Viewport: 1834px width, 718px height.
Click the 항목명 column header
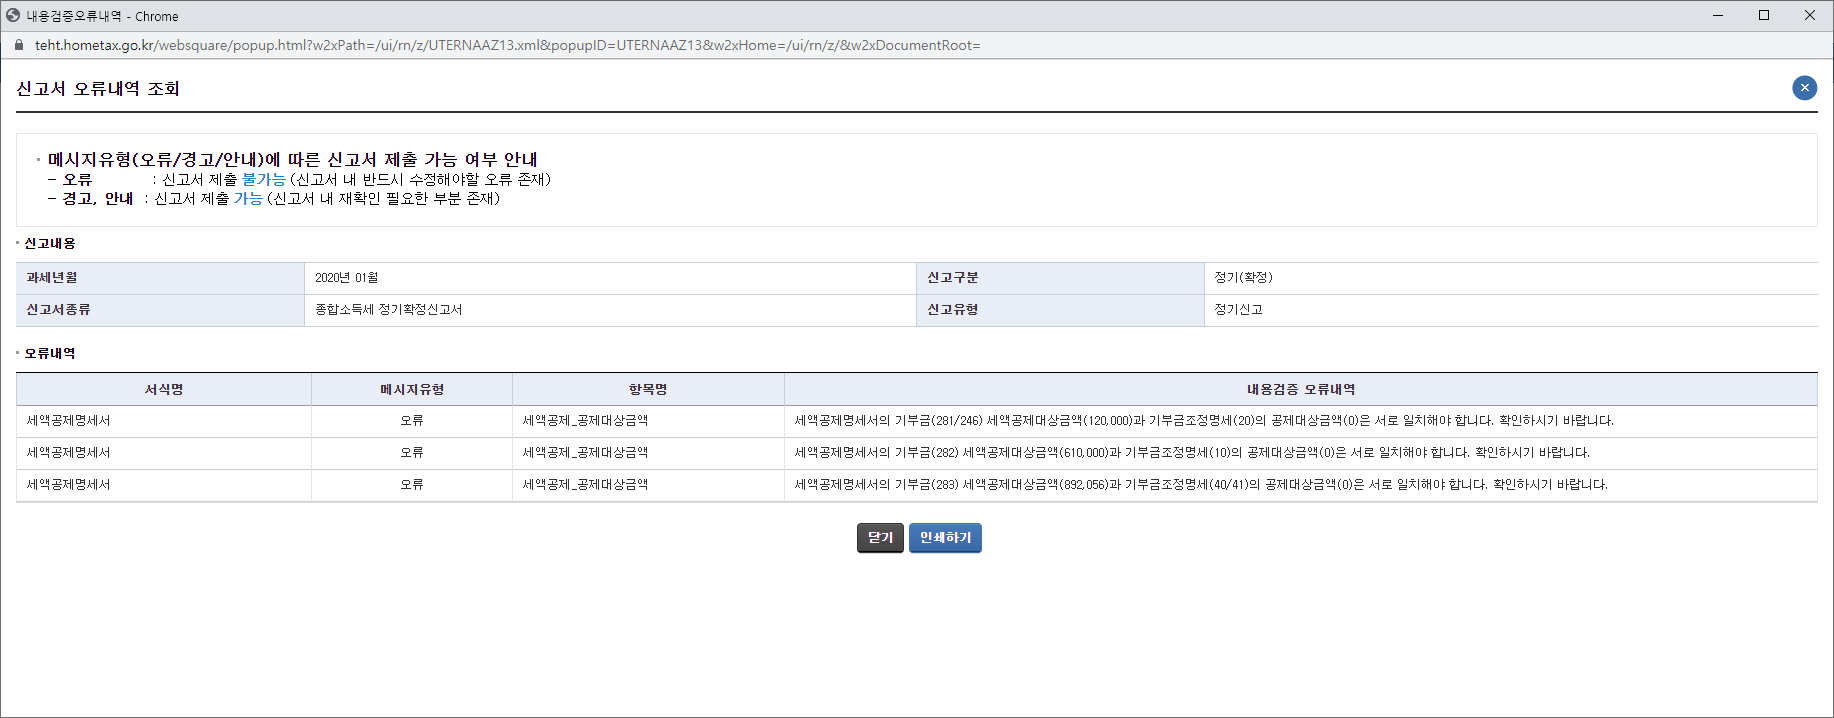click(x=648, y=389)
